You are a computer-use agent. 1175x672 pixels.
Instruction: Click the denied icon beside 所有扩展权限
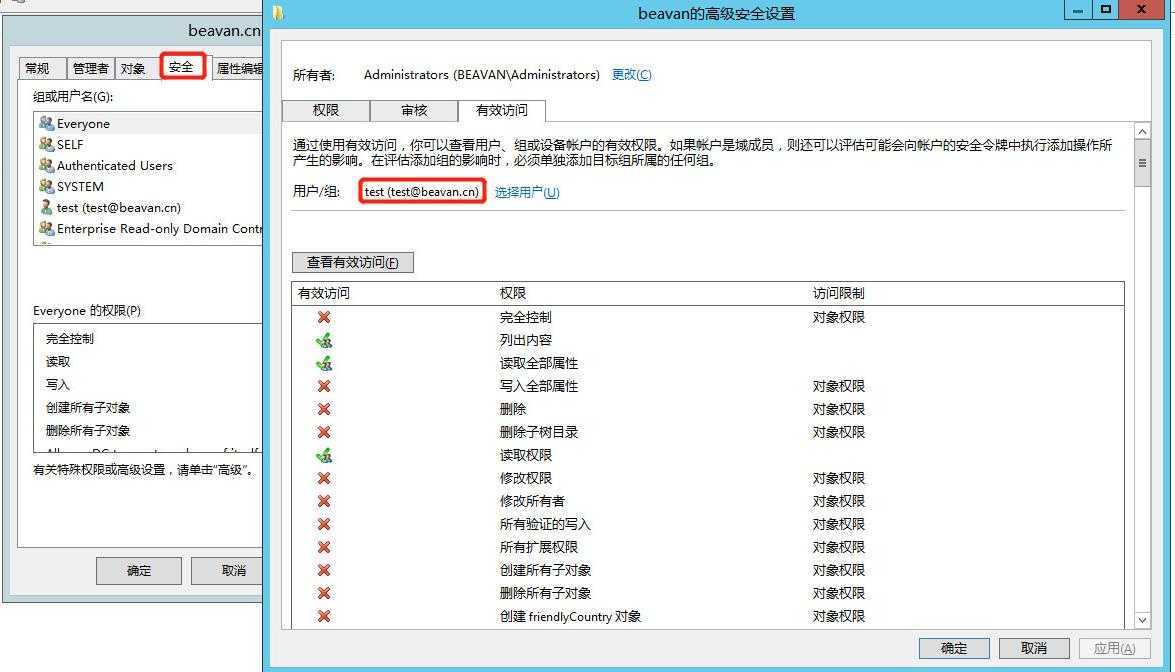pos(324,547)
